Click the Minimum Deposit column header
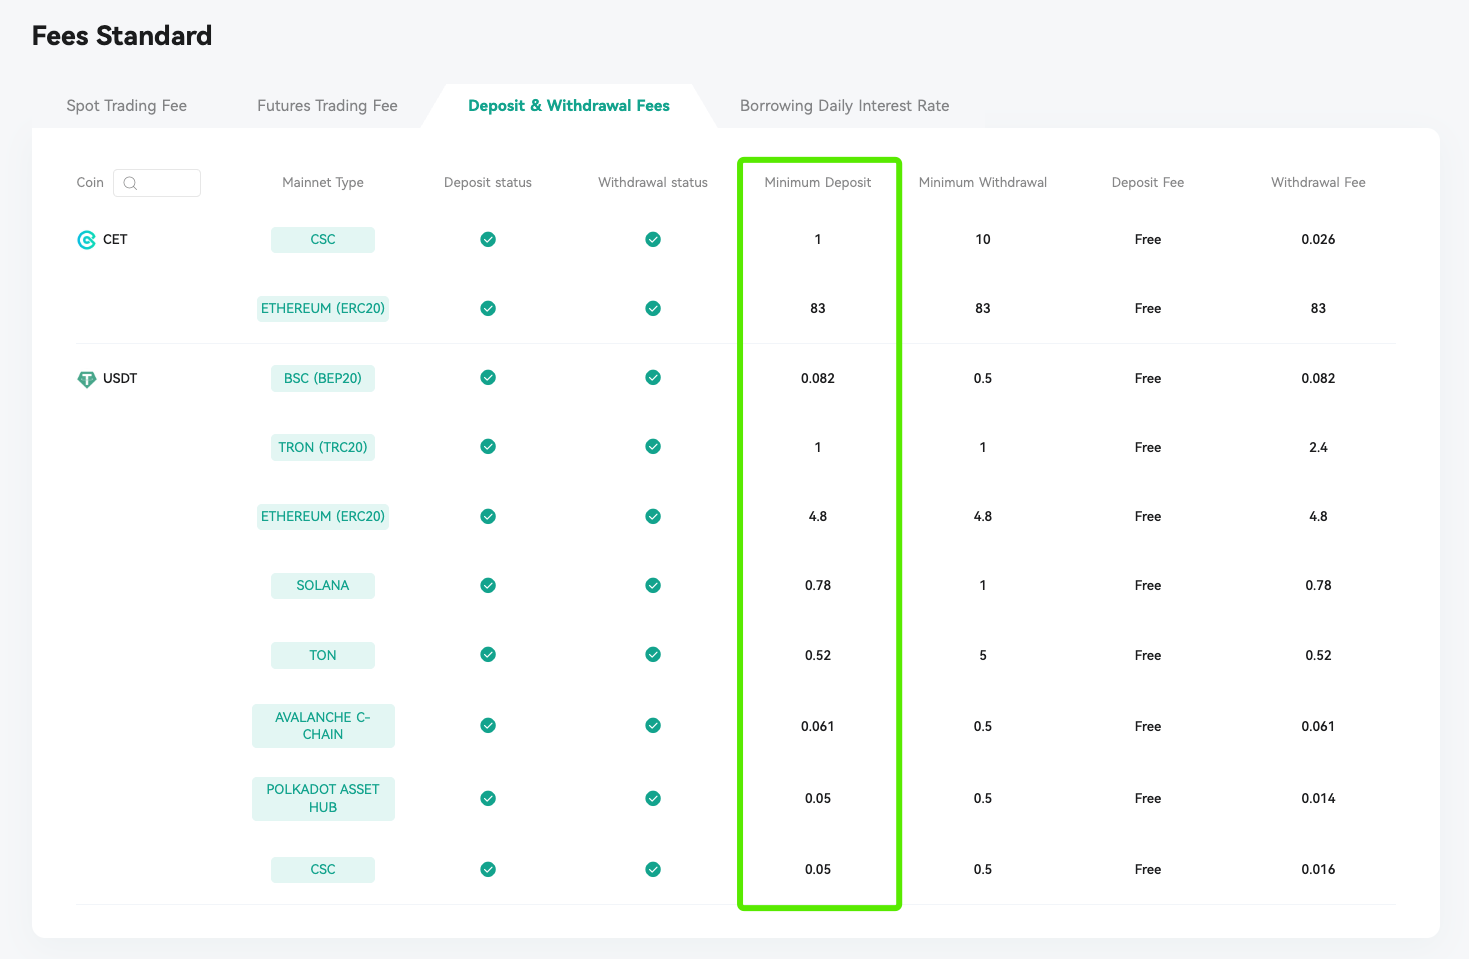 click(x=818, y=183)
